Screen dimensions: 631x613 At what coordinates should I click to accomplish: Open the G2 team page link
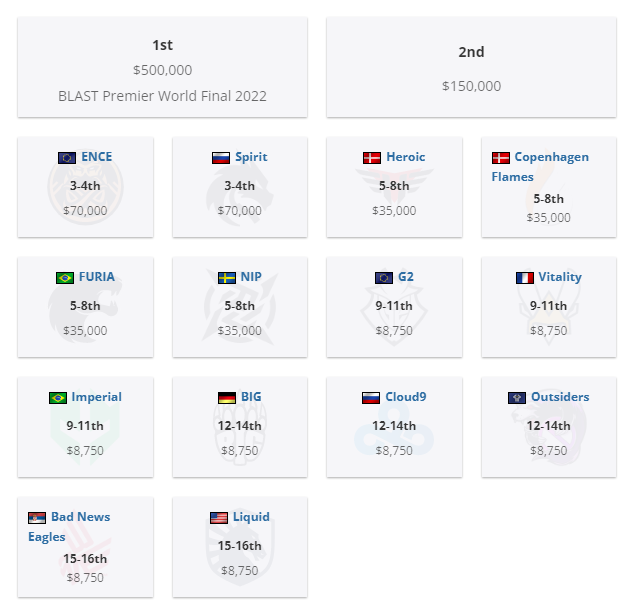point(406,277)
